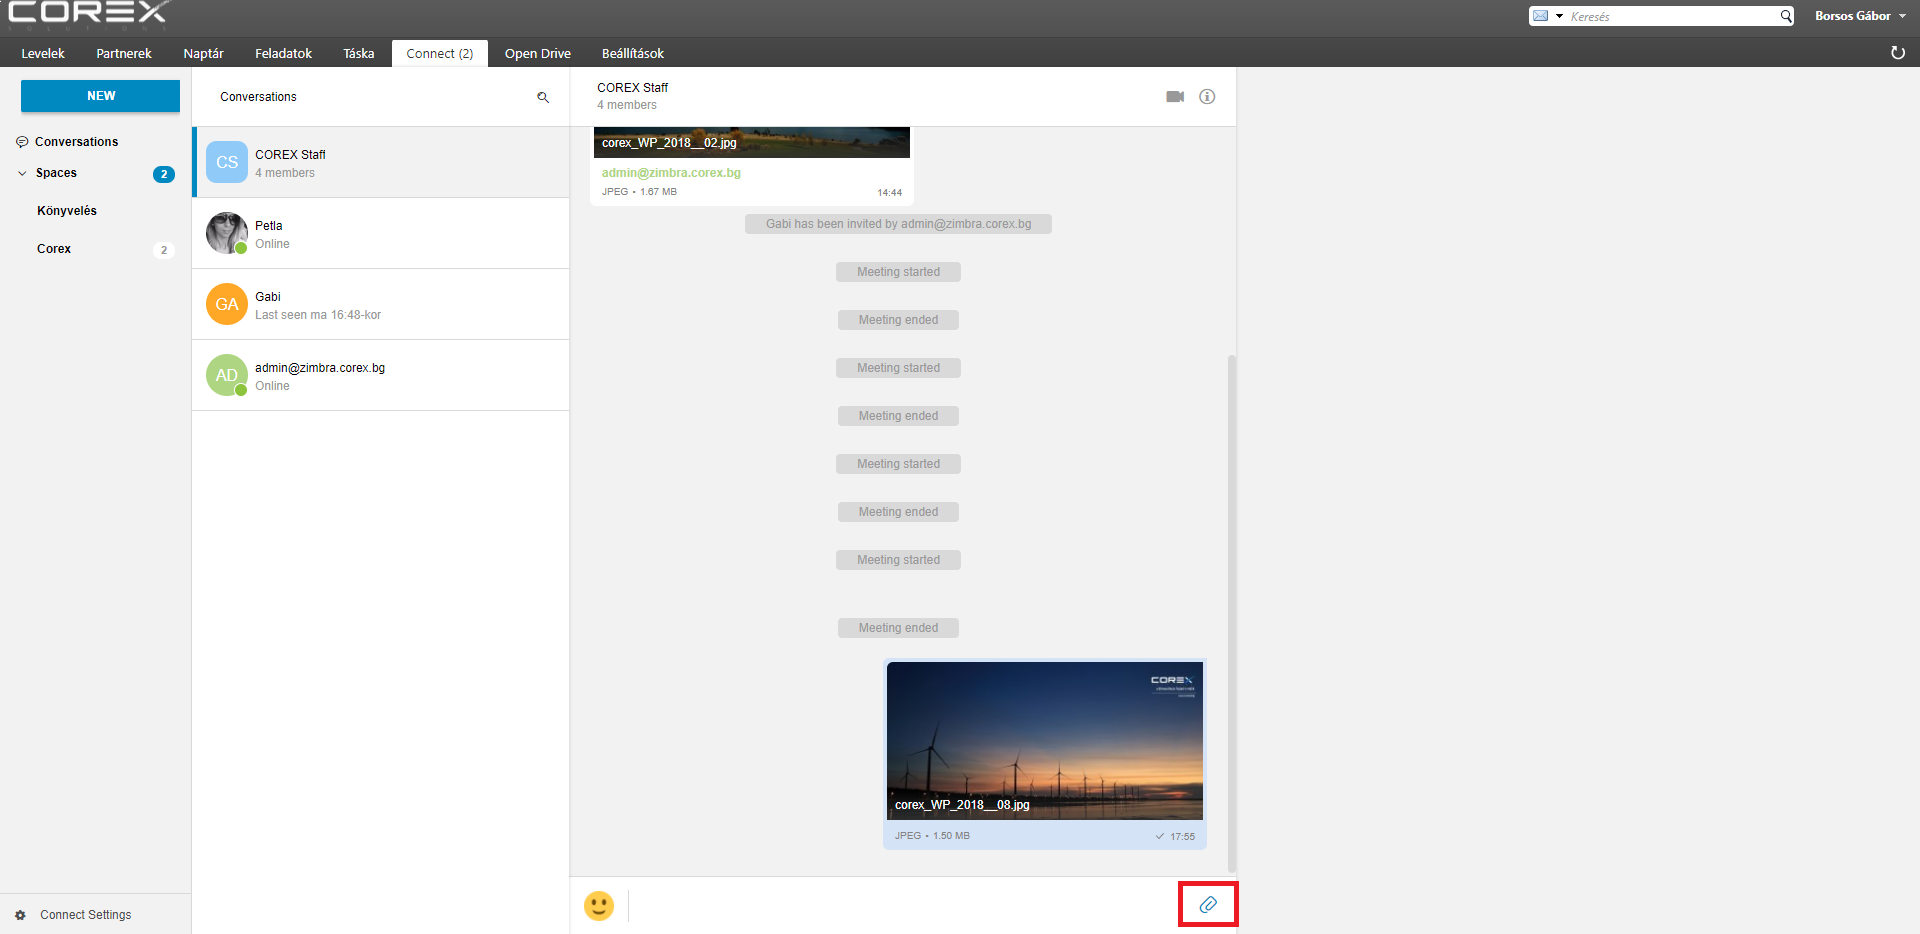Viewport: 1920px width, 934px height.
Task: Open the corex_WP_2018__02.jpg image
Action: 752,142
